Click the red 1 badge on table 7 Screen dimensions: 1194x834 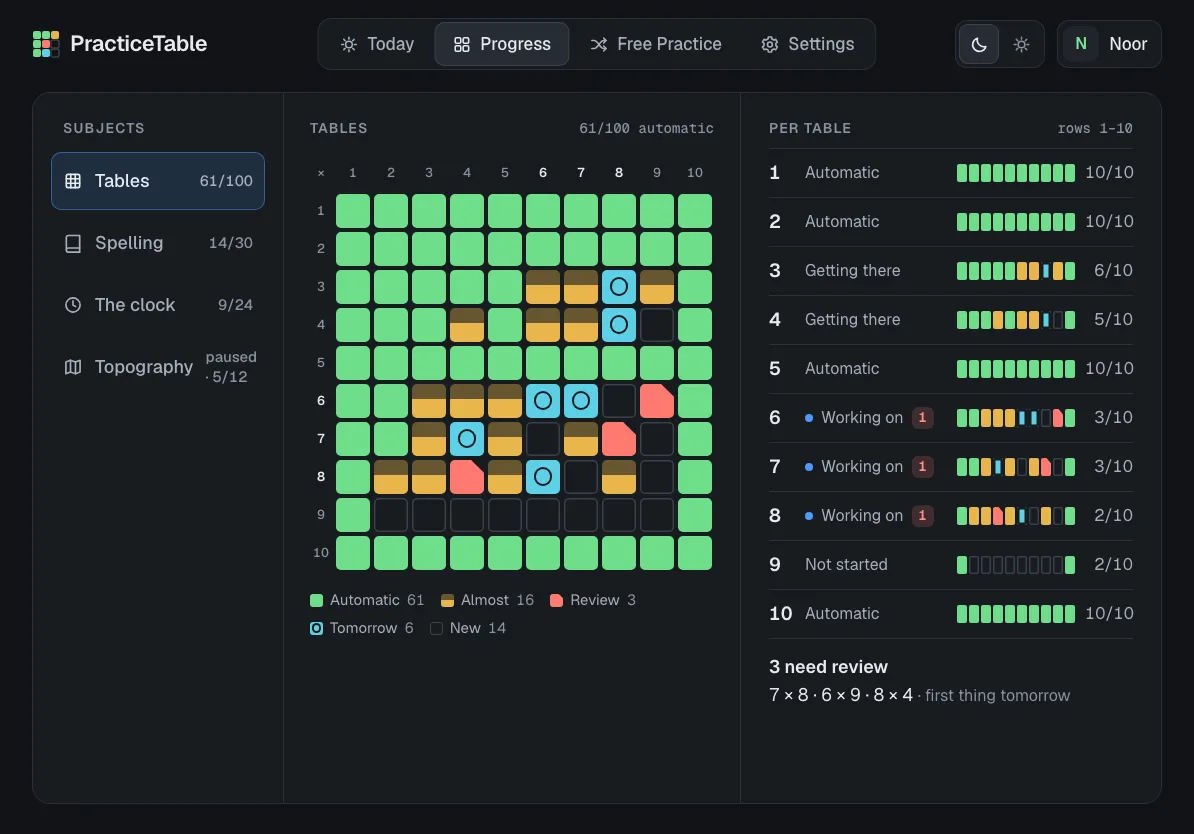[x=922, y=466]
